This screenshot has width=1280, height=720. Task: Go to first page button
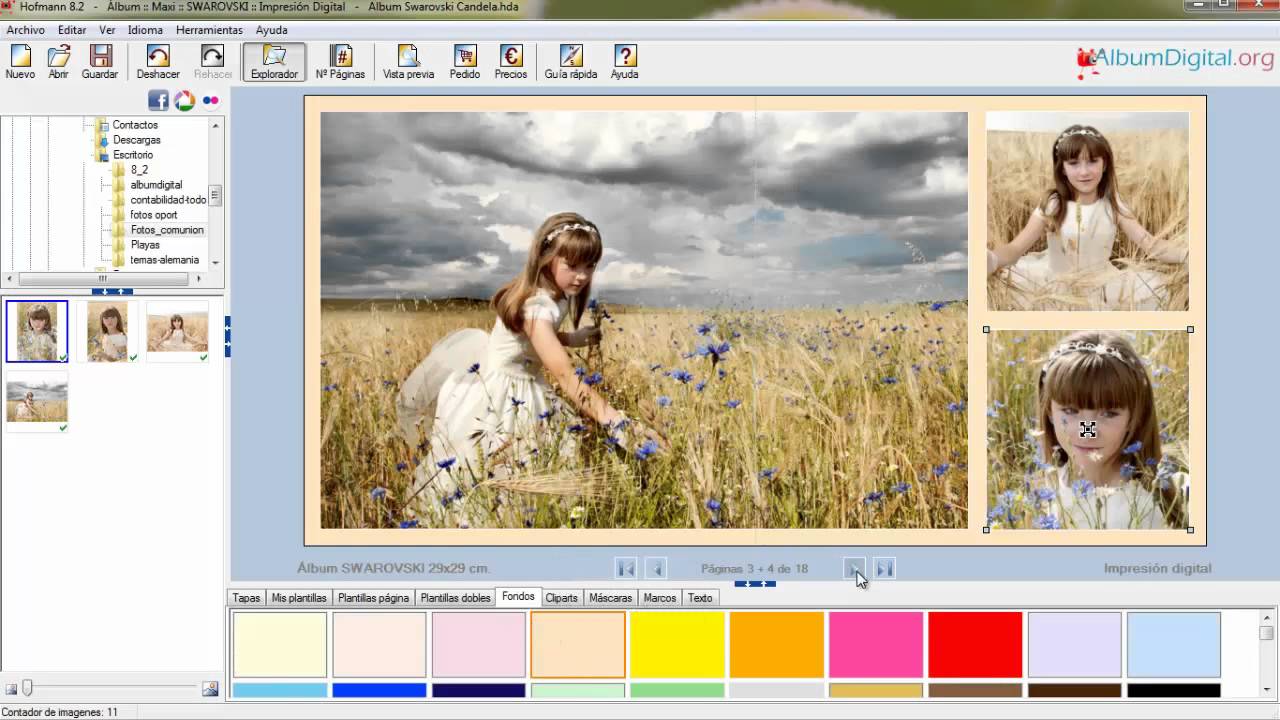click(626, 568)
